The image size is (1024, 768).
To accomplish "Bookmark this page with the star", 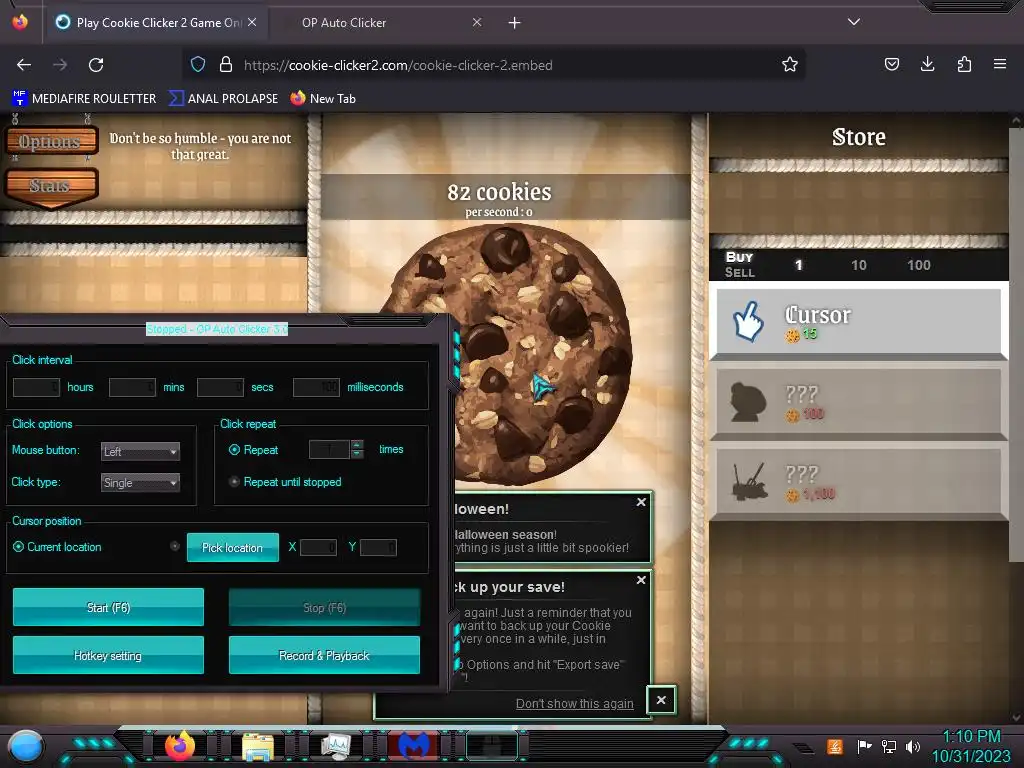I will pos(790,64).
